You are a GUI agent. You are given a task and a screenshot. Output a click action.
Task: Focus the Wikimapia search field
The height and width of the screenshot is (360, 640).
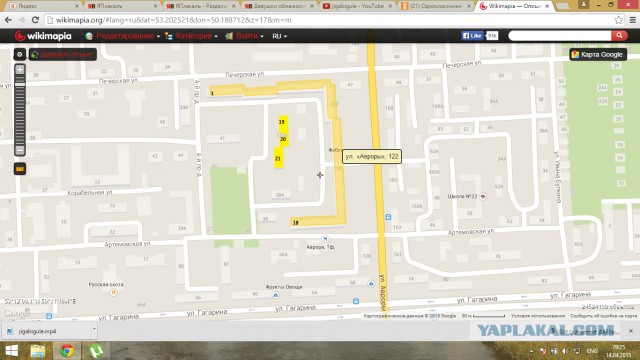pyautogui.click(x=560, y=36)
